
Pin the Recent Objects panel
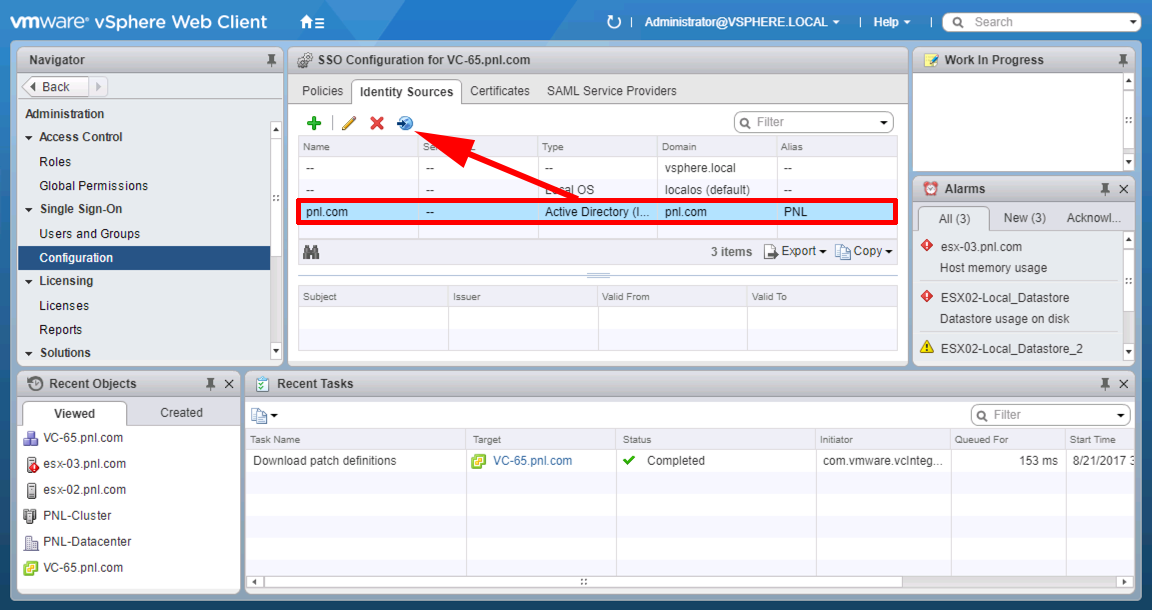(x=210, y=384)
